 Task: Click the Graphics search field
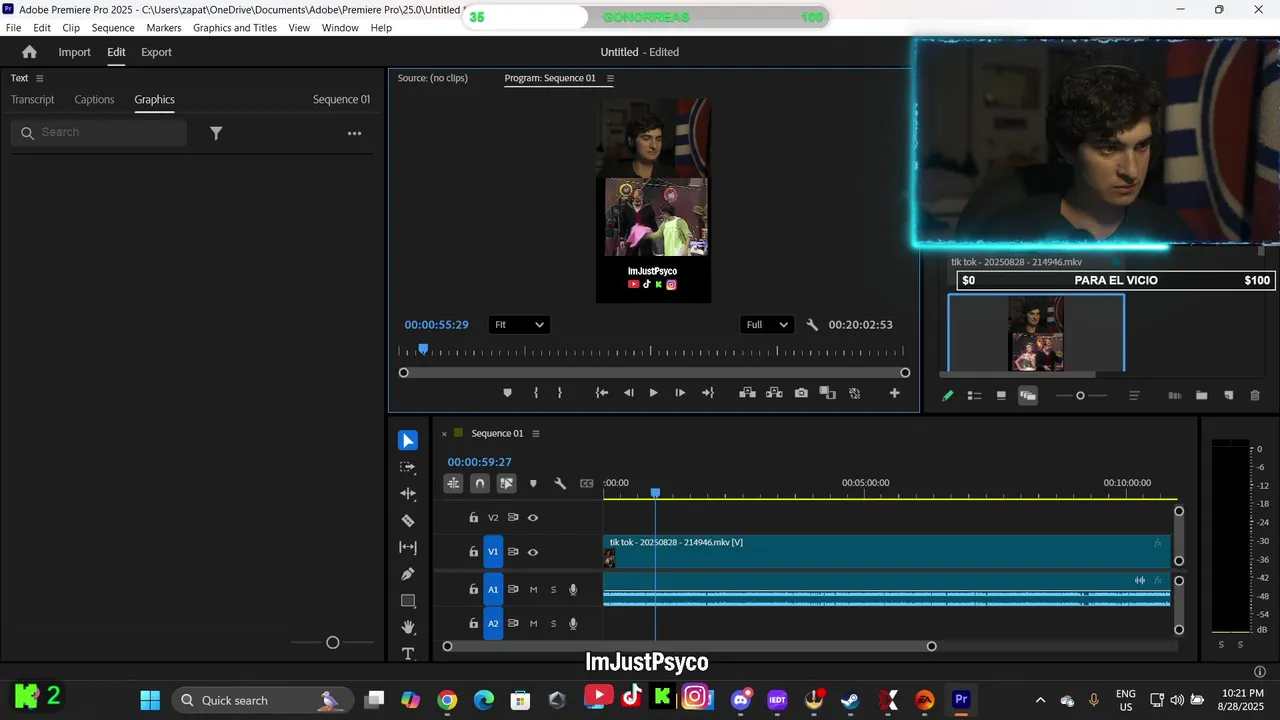click(x=99, y=133)
